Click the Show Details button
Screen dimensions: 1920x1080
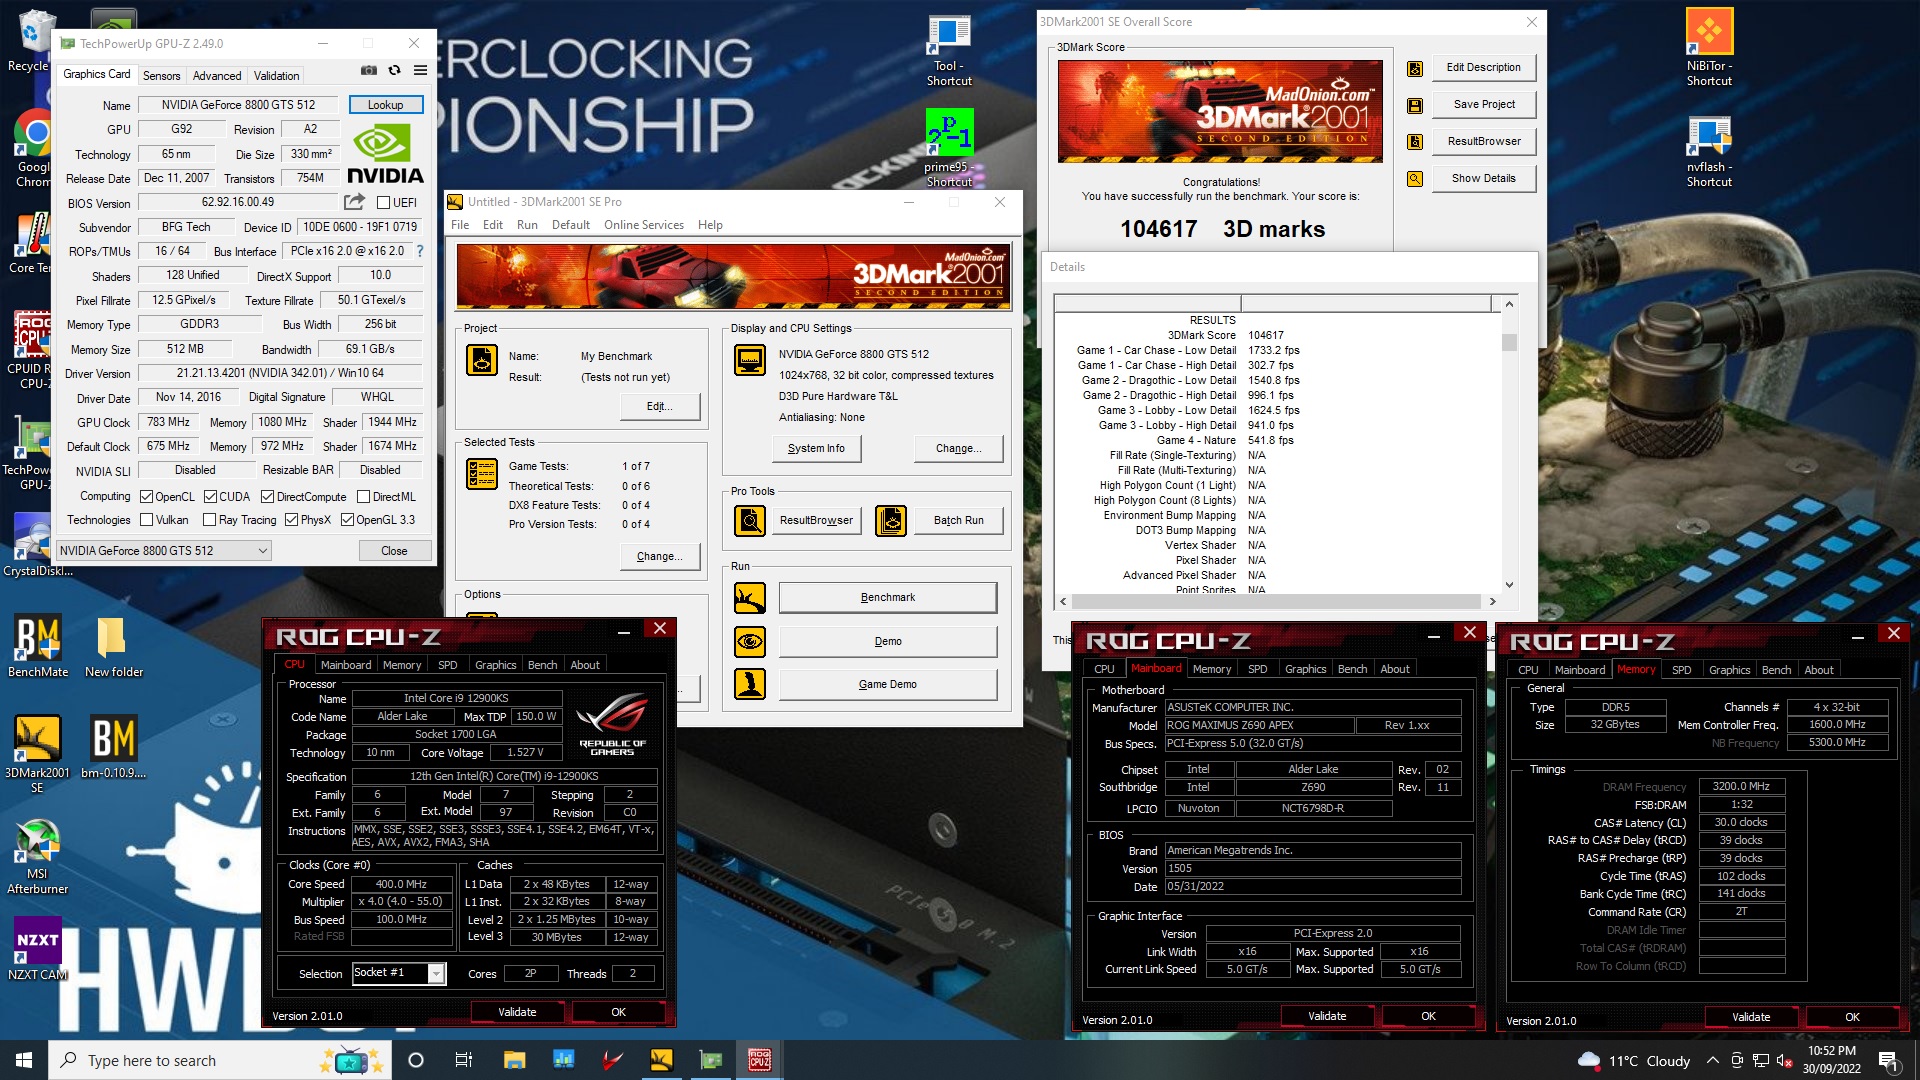(x=1484, y=179)
